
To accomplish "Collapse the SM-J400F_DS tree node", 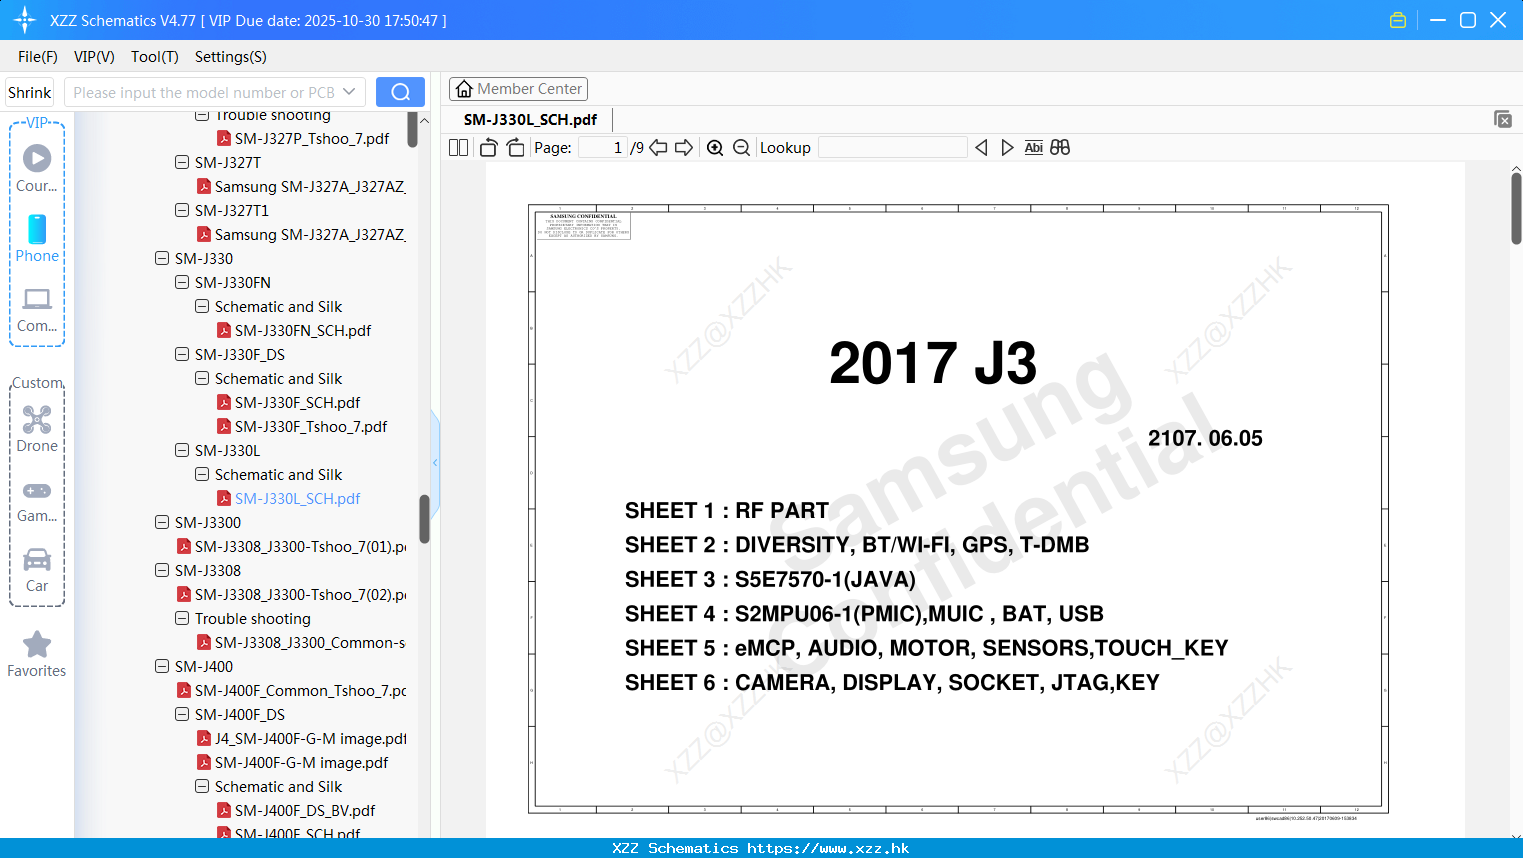I will click(x=182, y=714).
